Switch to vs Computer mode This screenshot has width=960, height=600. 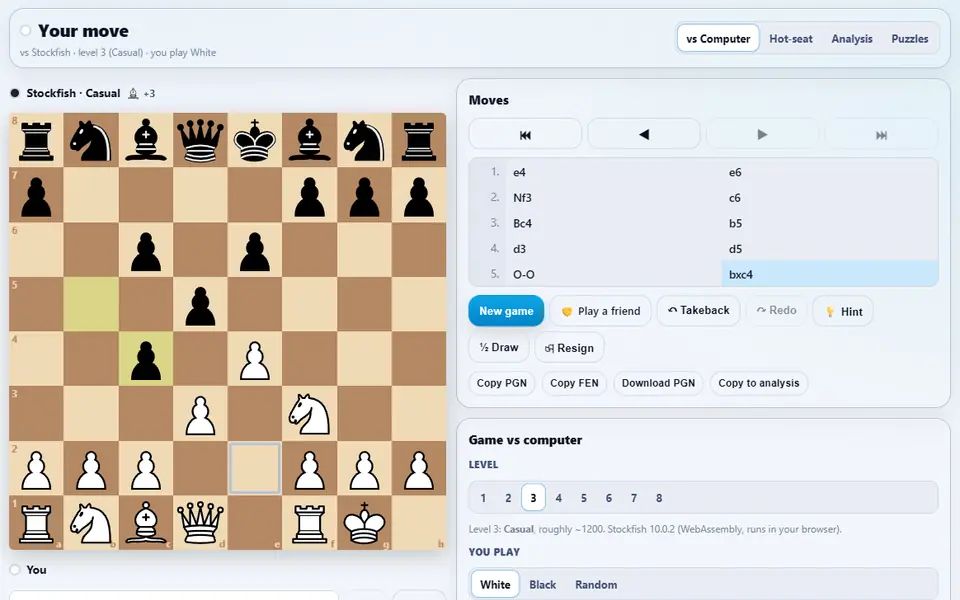point(718,39)
